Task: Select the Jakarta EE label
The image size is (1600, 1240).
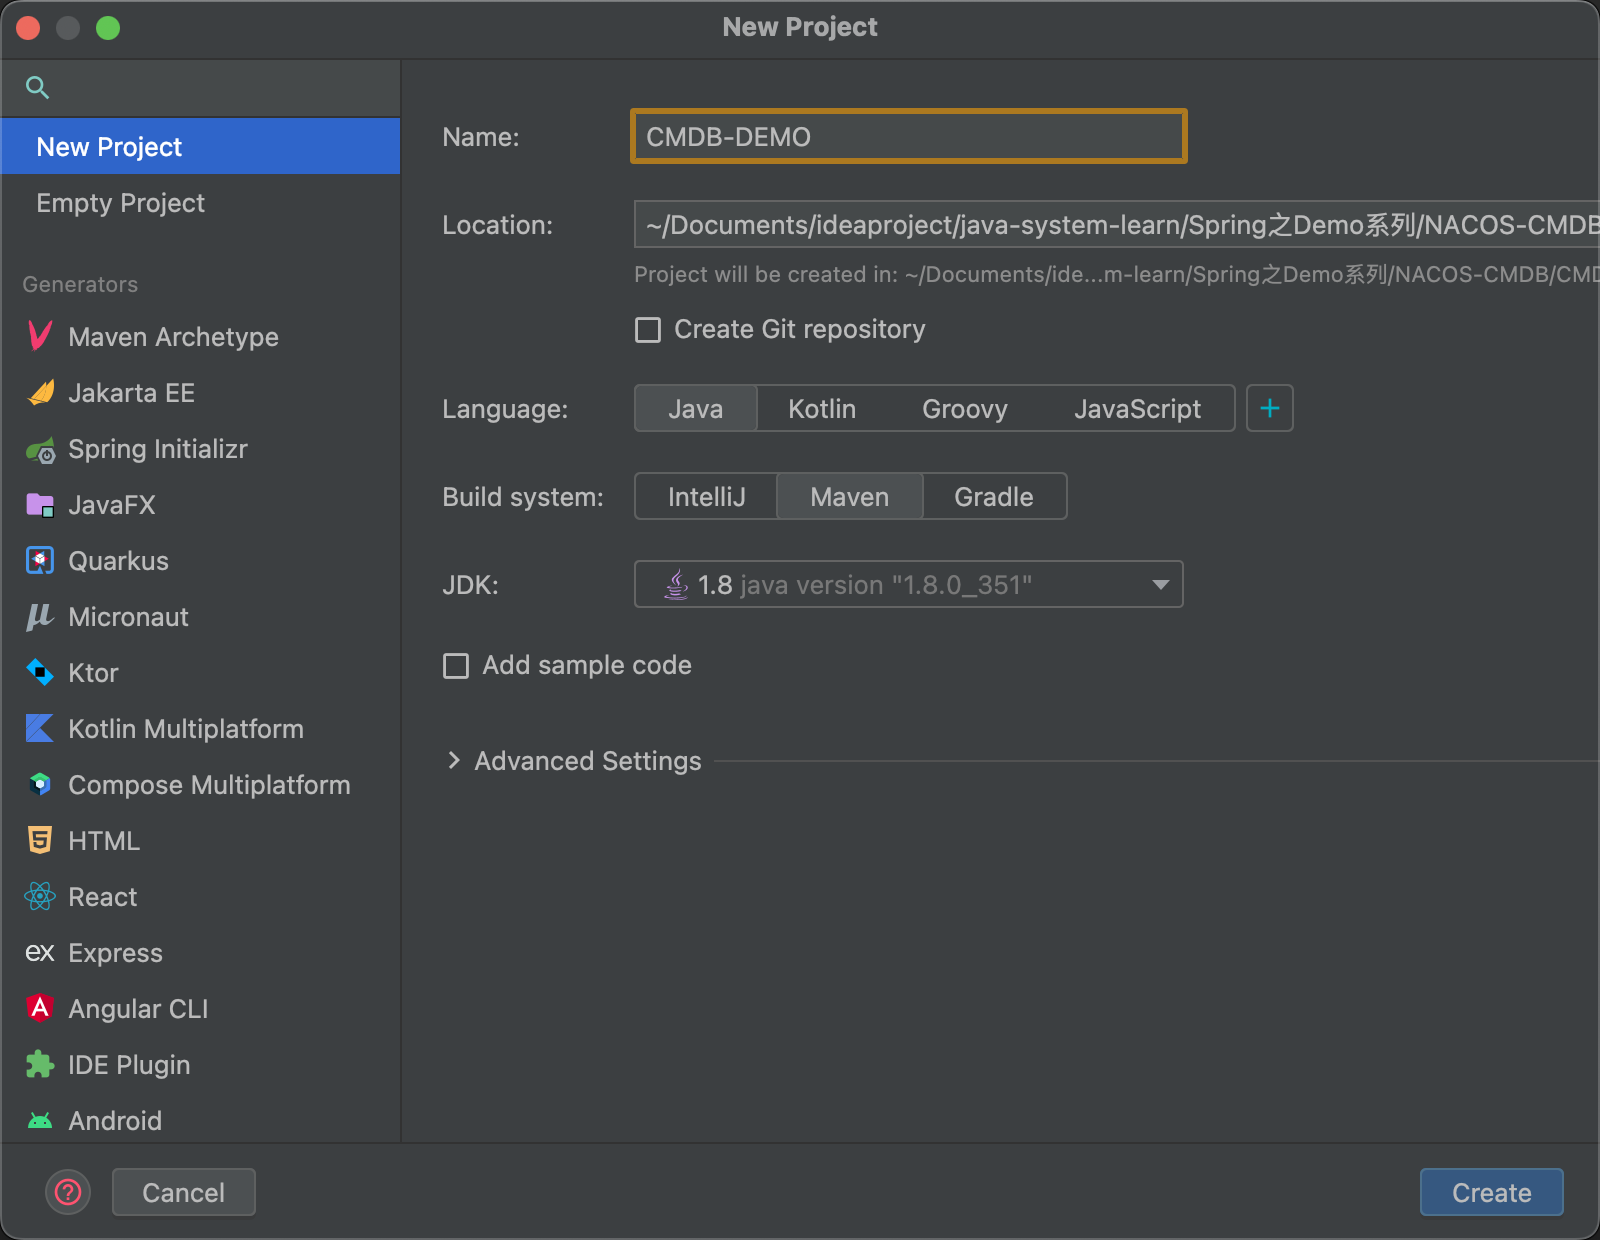Action: click(x=132, y=393)
